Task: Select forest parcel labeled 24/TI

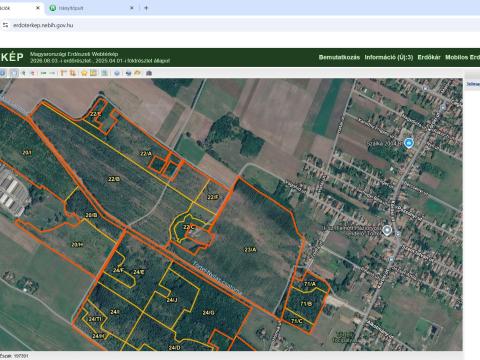Action: 95,319
